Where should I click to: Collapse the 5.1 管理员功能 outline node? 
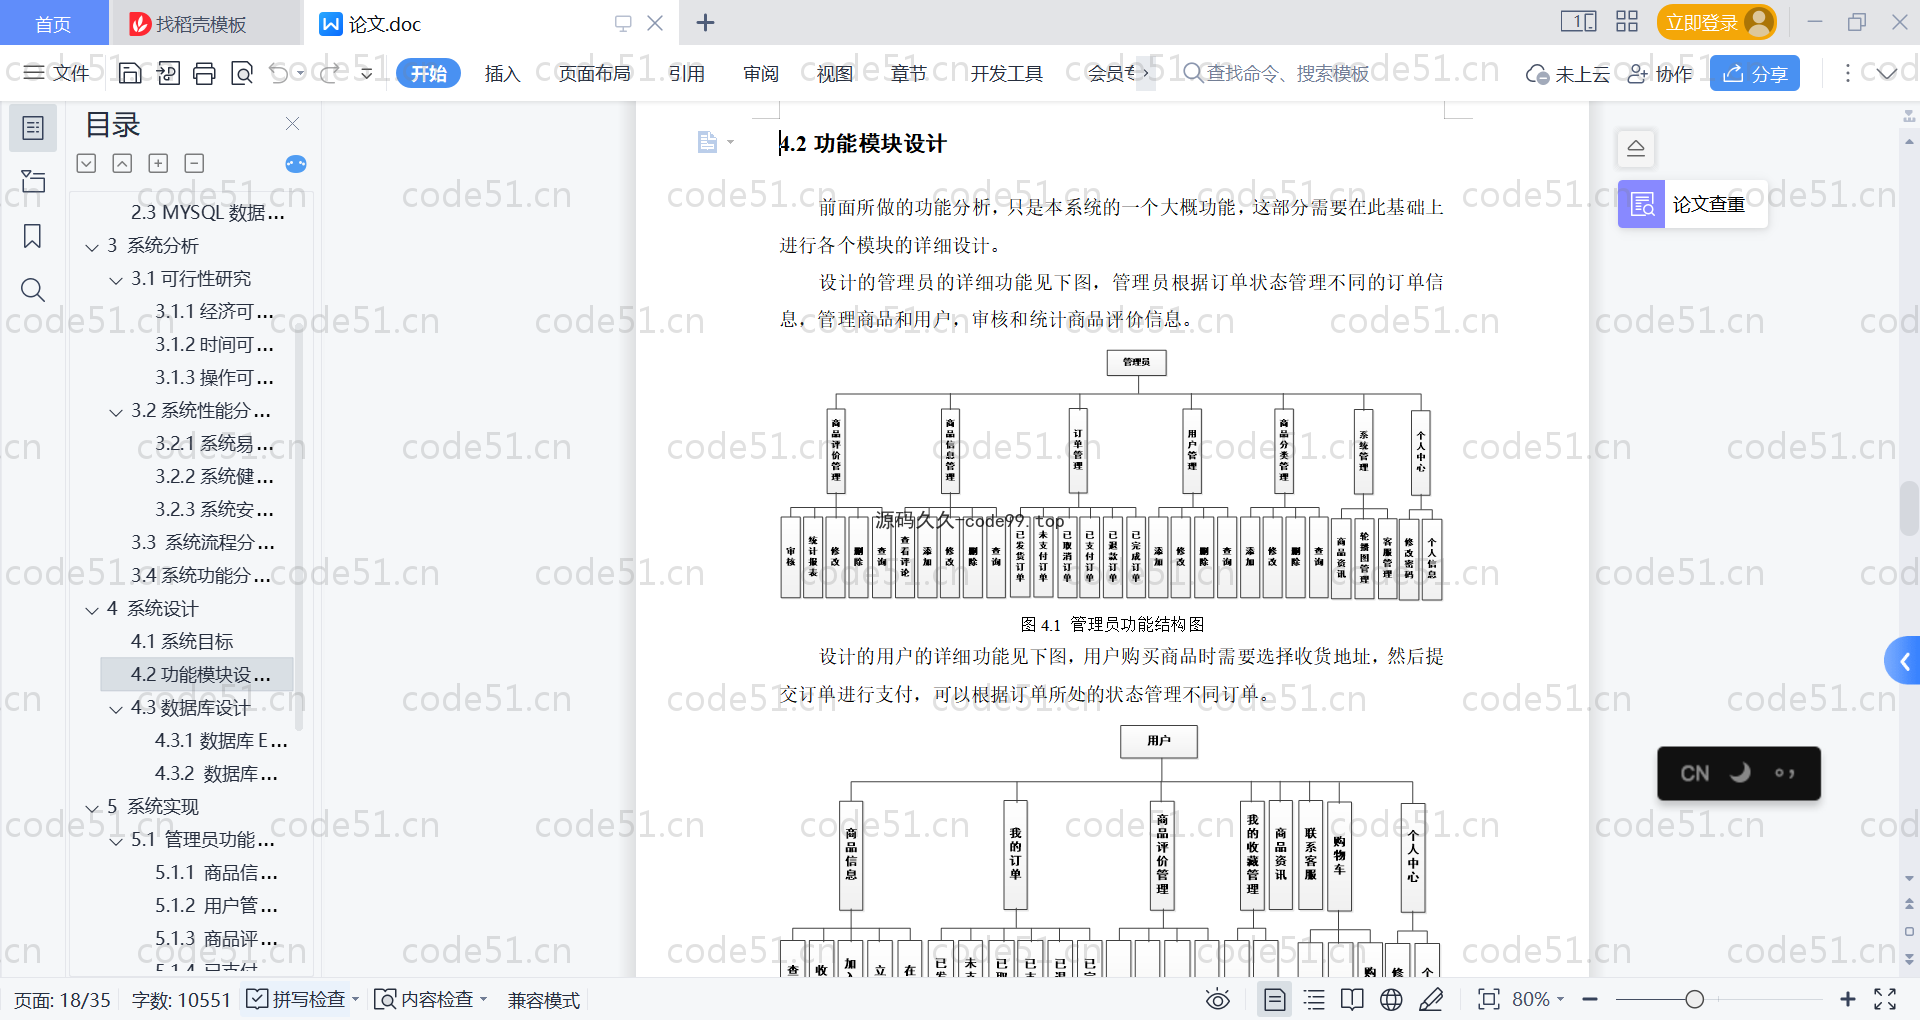pyautogui.click(x=116, y=840)
